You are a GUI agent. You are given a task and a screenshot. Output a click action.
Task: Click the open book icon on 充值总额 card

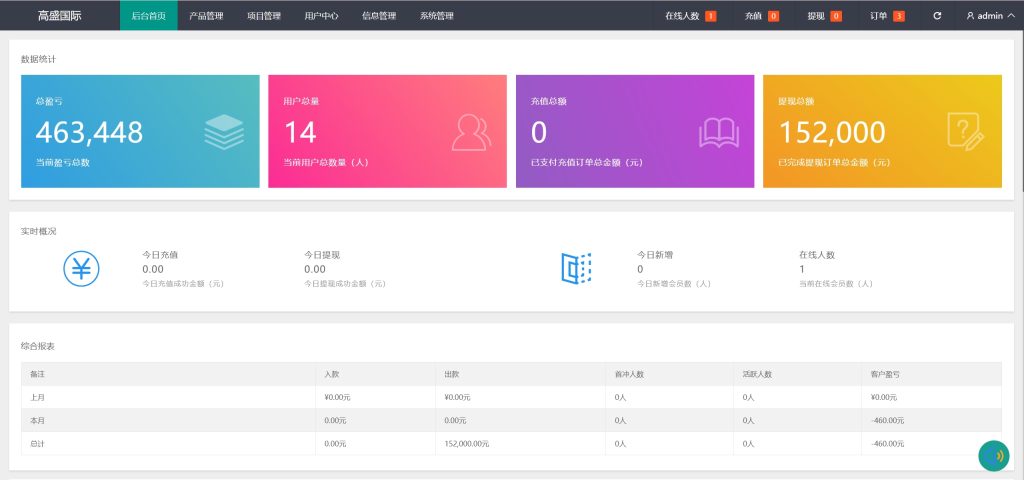tap(718, 133)
